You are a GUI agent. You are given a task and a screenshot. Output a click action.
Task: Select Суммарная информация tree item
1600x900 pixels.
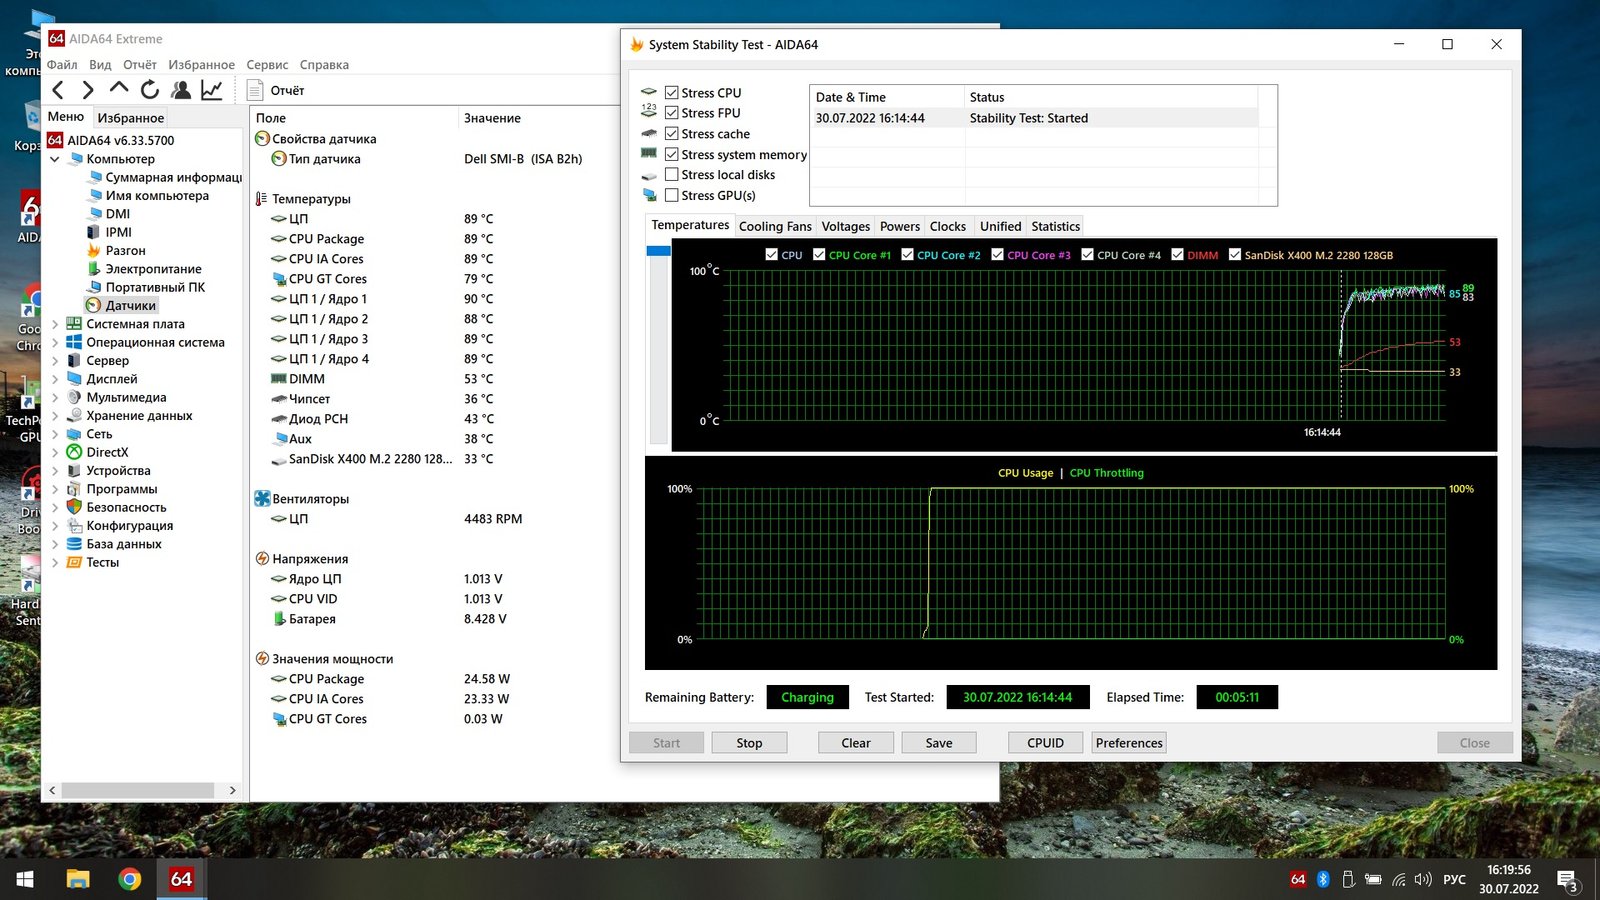point(165,177)
